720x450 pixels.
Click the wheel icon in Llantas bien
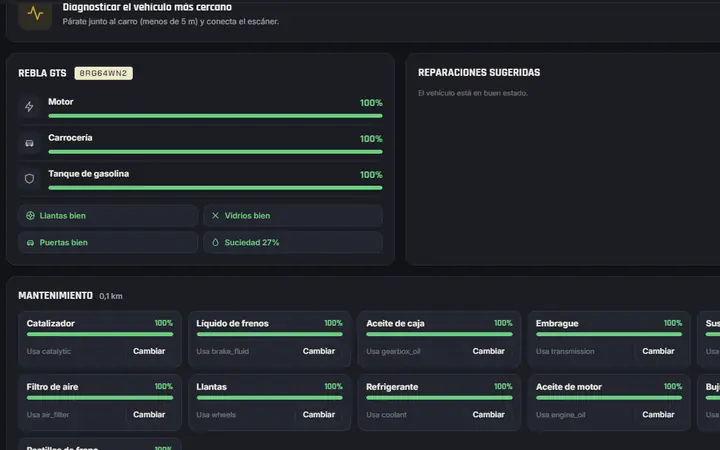(30, 215)
